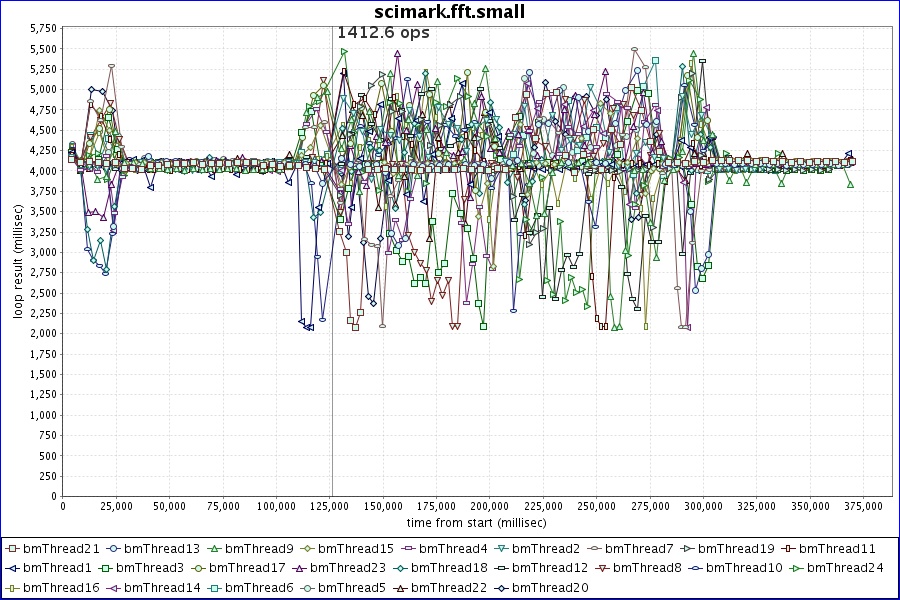Click the bmThread9 triangle legend marker
The image size is (900, 600).
coord(218,549)
